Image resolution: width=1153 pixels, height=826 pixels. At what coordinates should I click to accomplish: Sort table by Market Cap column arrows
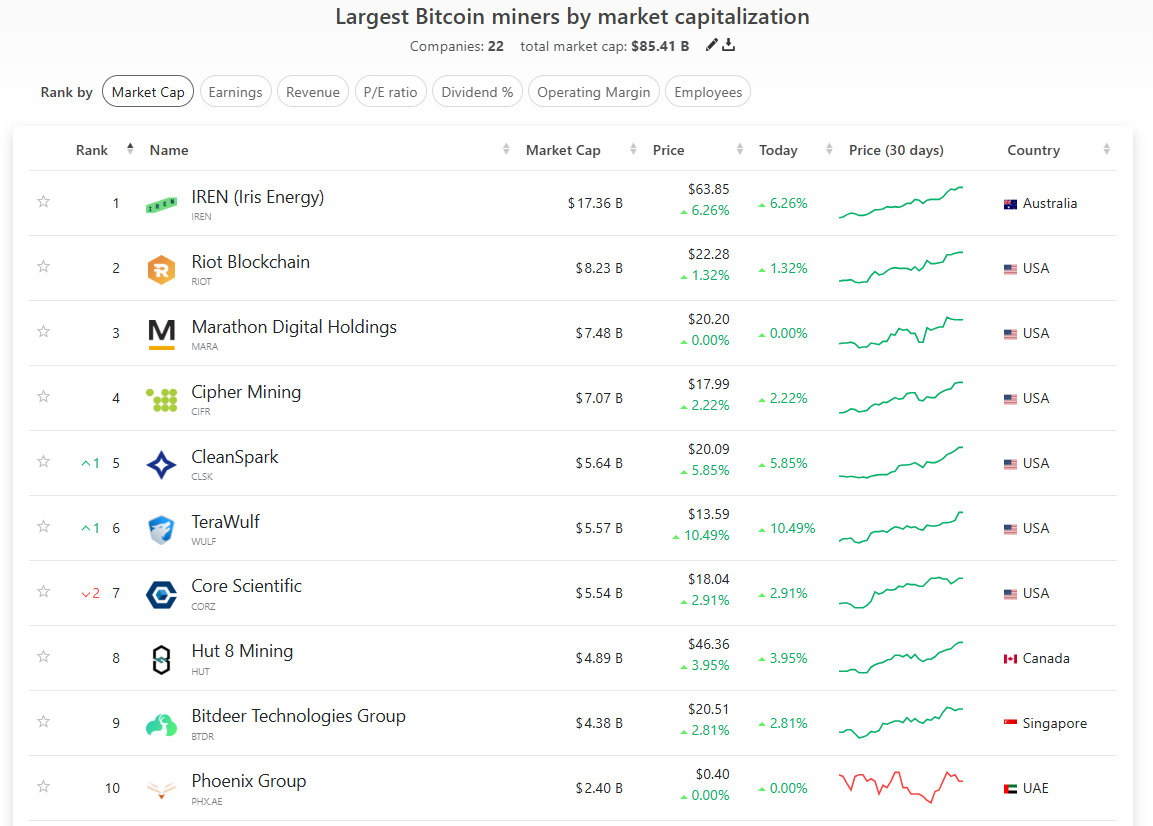coord(633,150)
